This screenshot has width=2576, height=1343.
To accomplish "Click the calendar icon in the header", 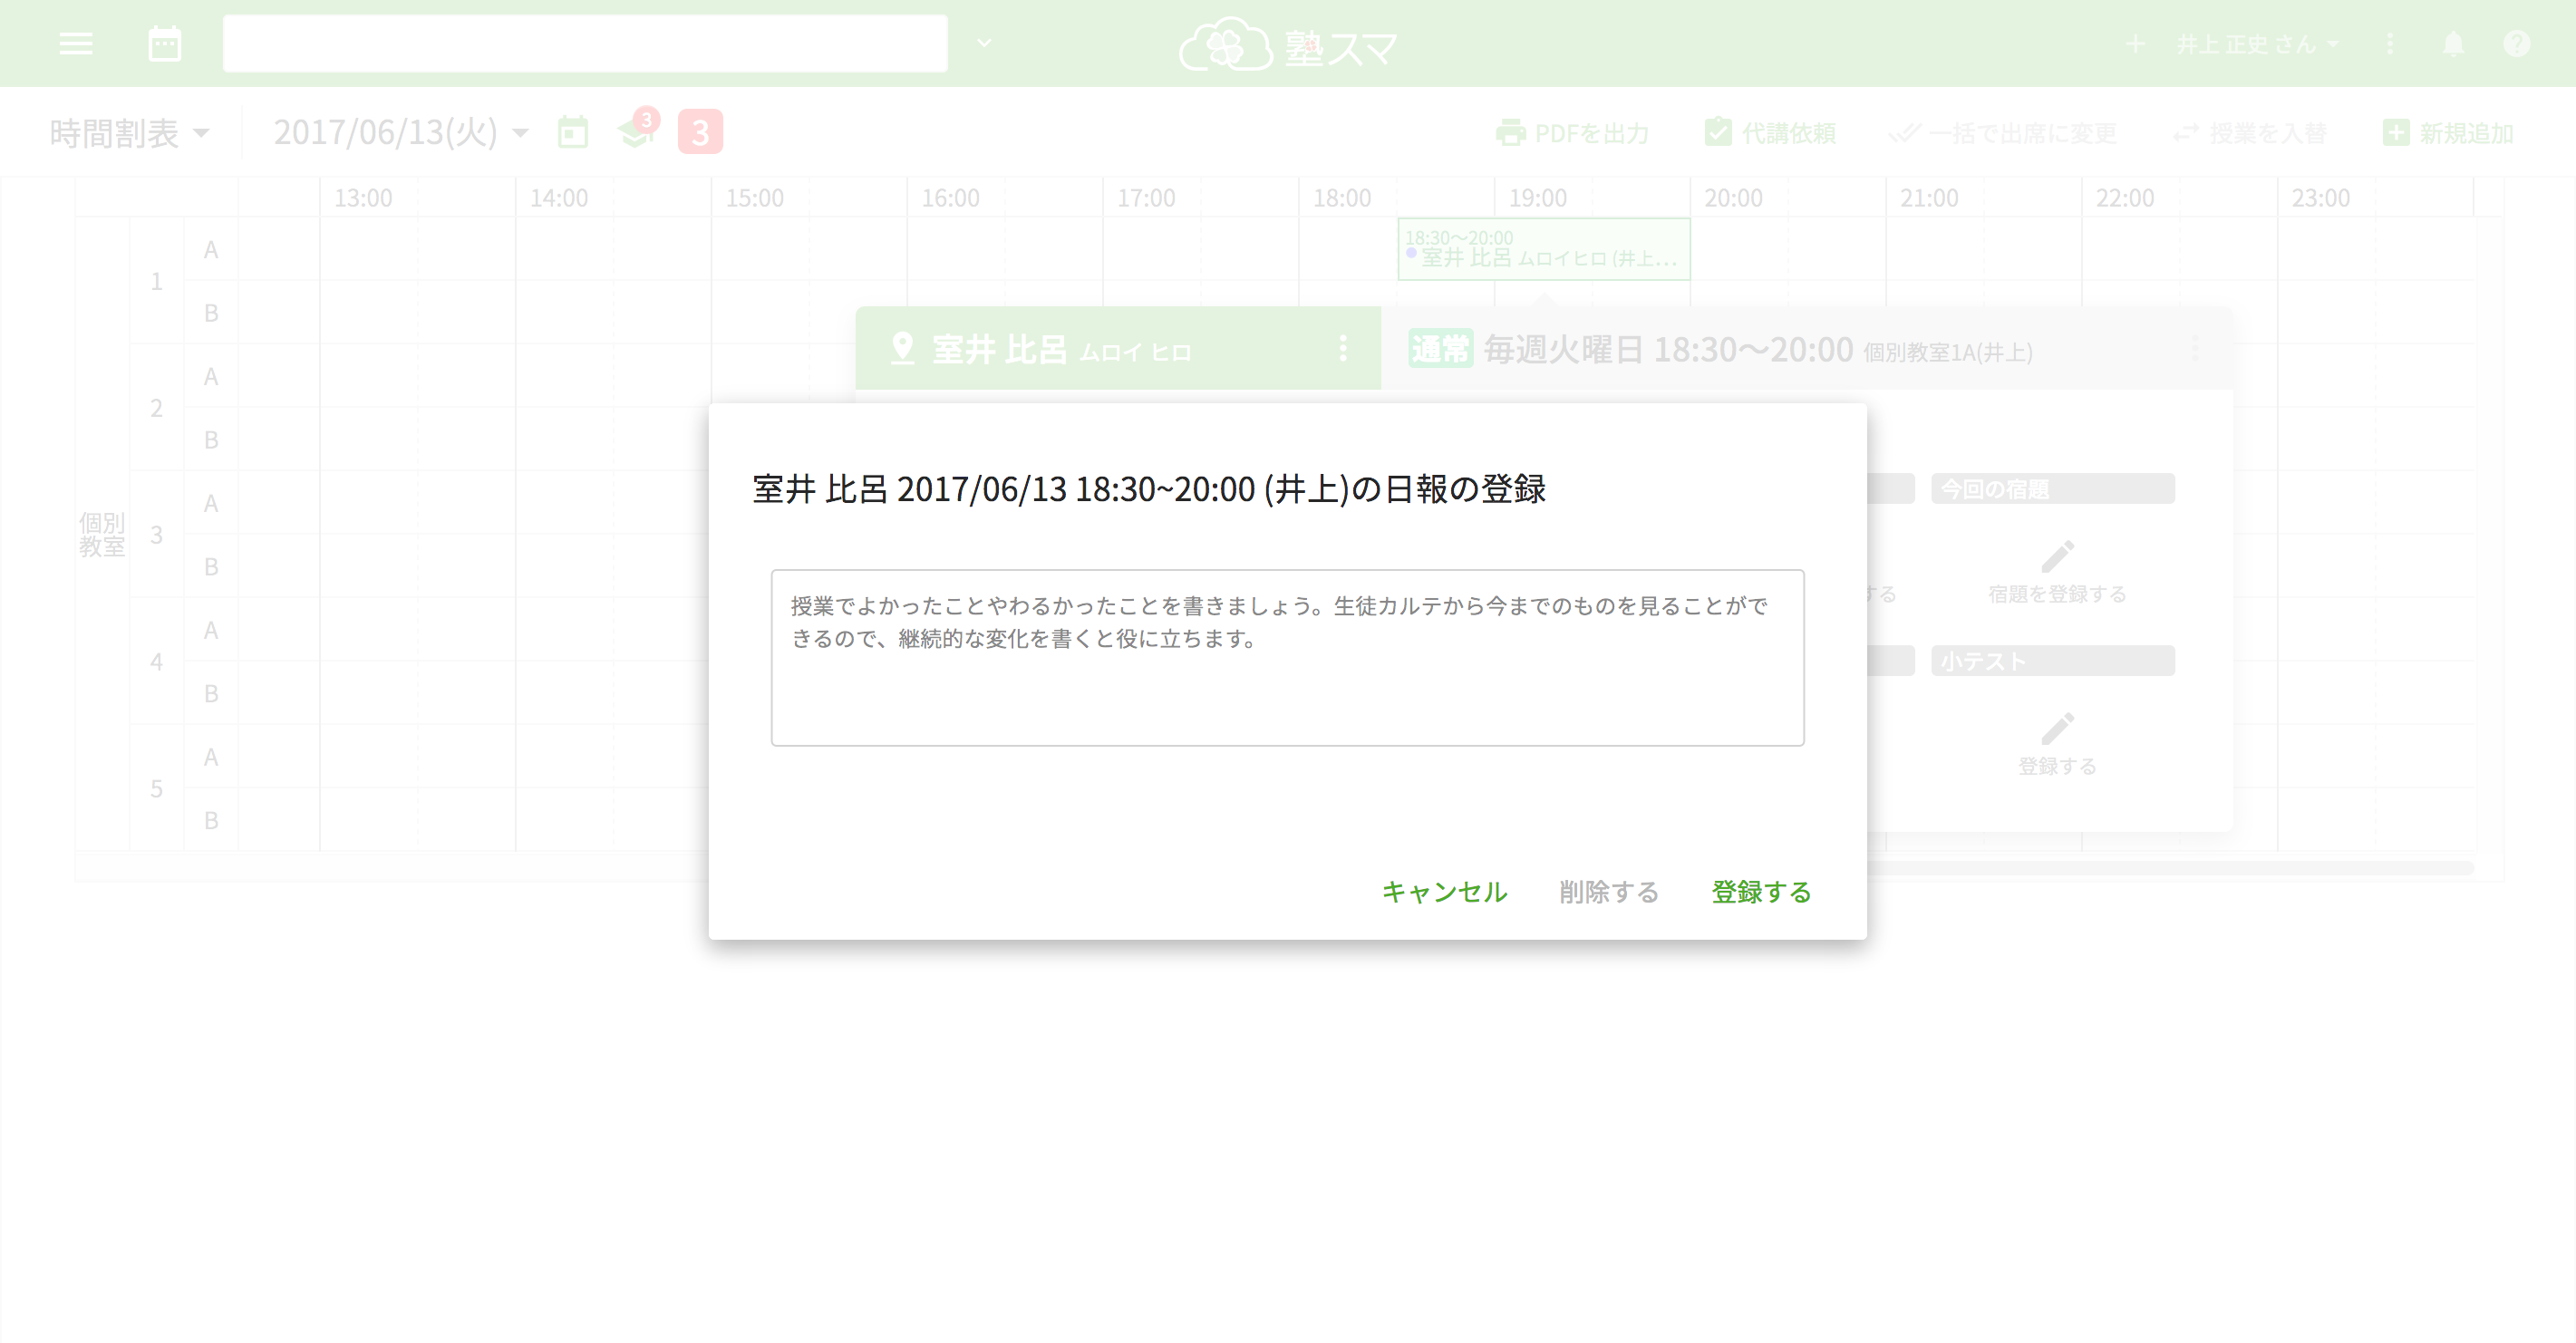I will point(164,44).
